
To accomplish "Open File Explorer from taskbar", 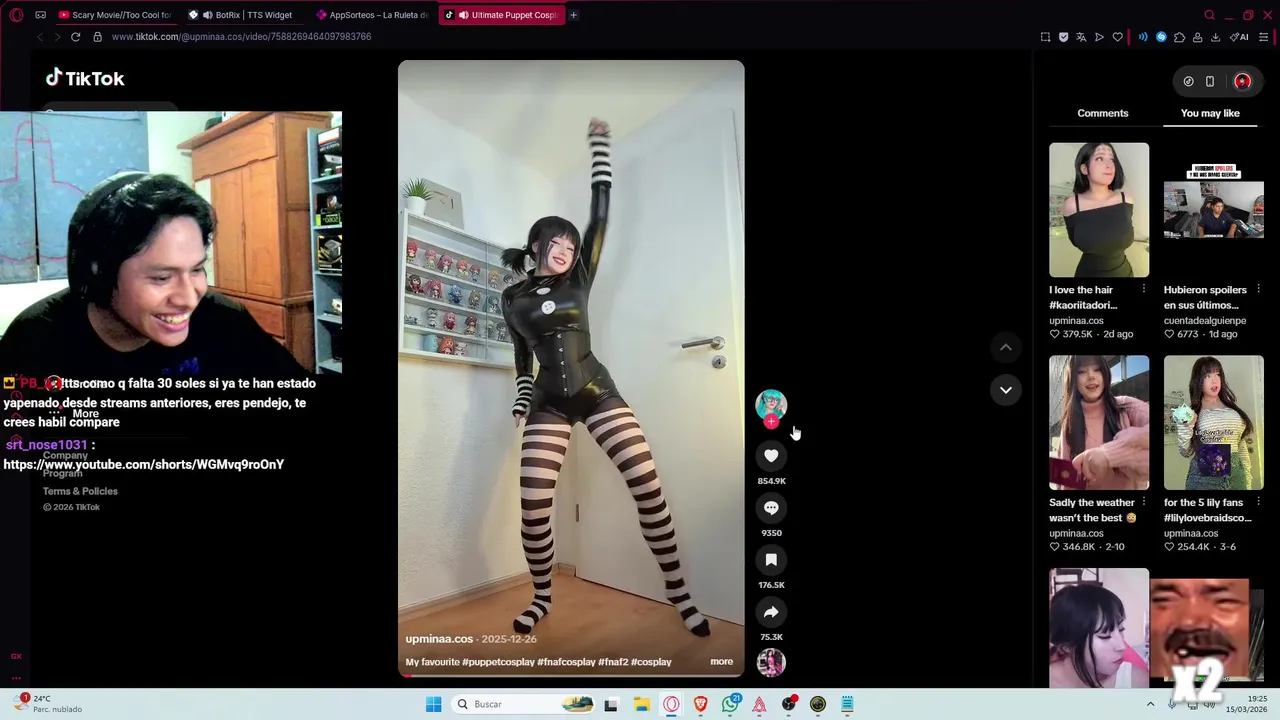I will (x=641, y=704).
